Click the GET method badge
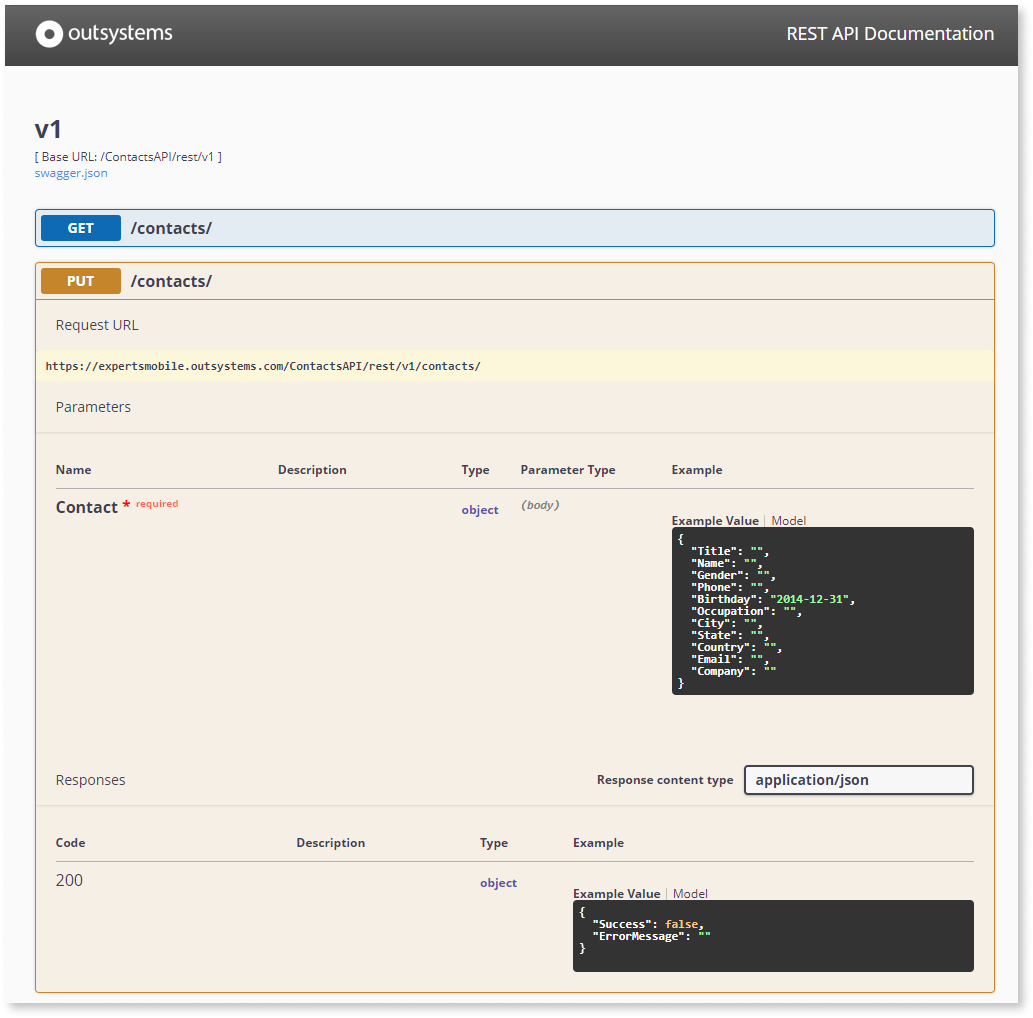 pyautogui.click(x=80, y=228)
